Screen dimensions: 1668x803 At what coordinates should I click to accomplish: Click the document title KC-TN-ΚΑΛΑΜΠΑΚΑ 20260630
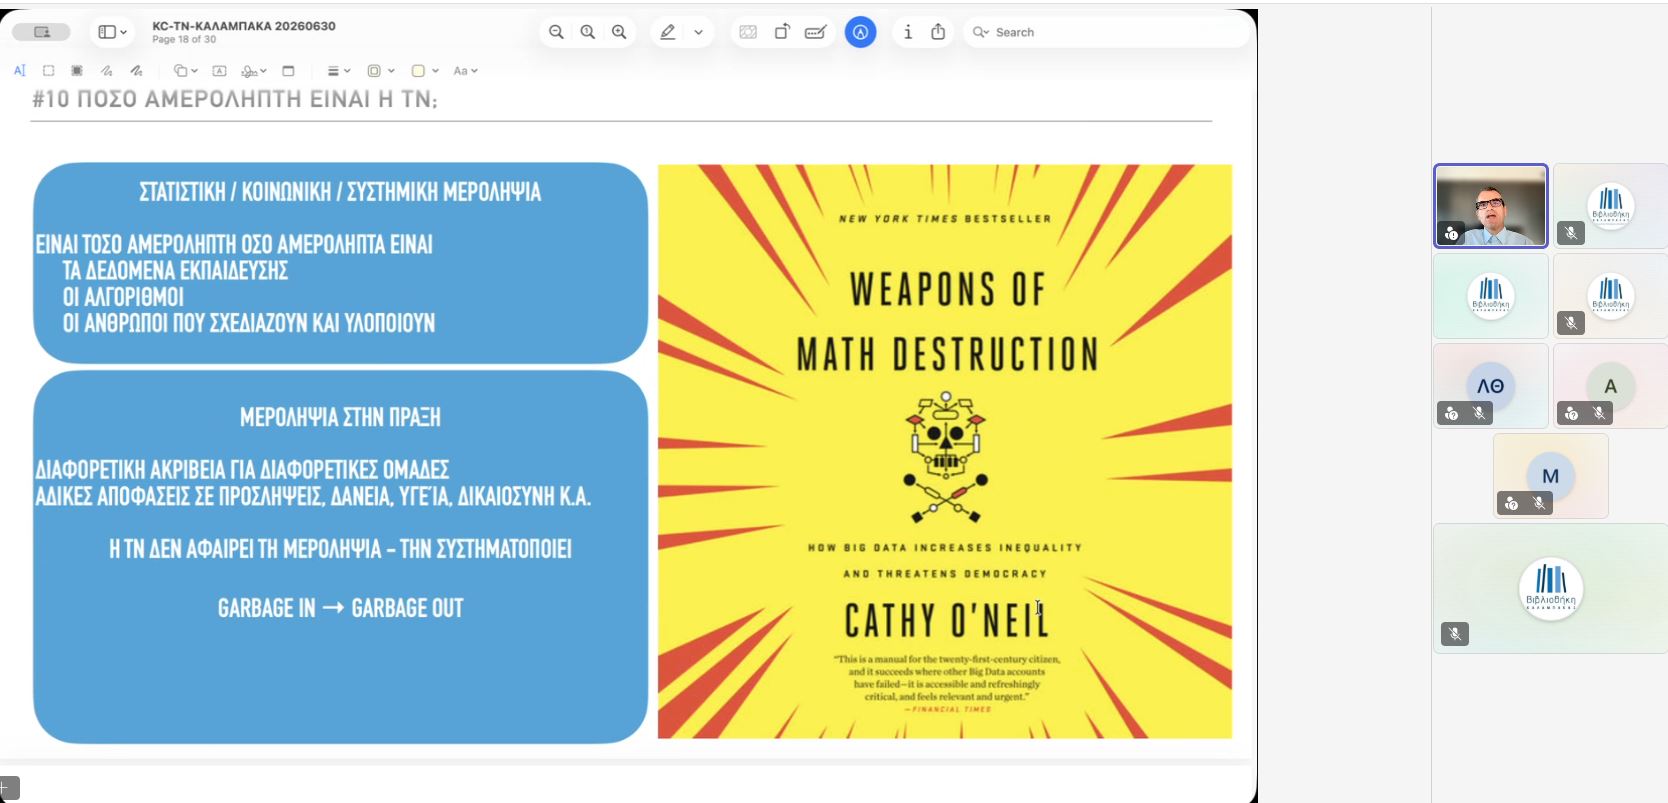243,26
